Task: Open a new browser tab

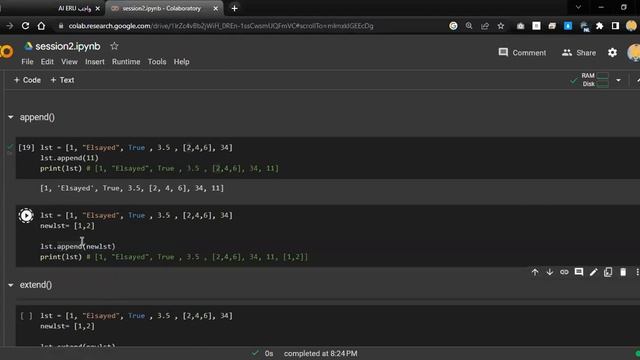Action: pyautogui.click(x=234, y=8)
